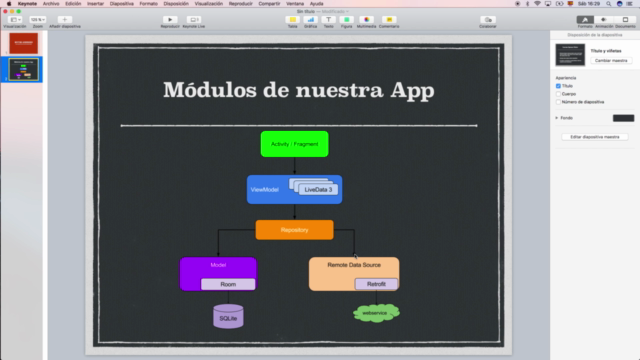Enable the Cuerpo checkbox
Viewport: 640px width, 360px height.
[x=558, y=94]
